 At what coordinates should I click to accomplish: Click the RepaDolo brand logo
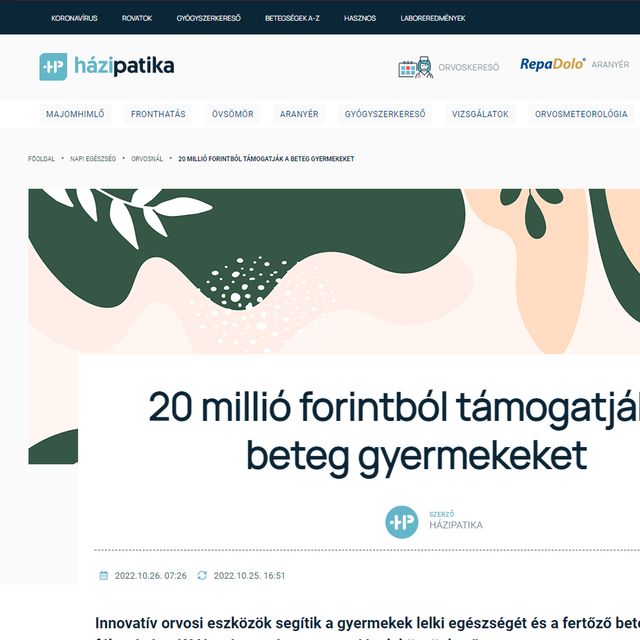click(x=553, y=64)
